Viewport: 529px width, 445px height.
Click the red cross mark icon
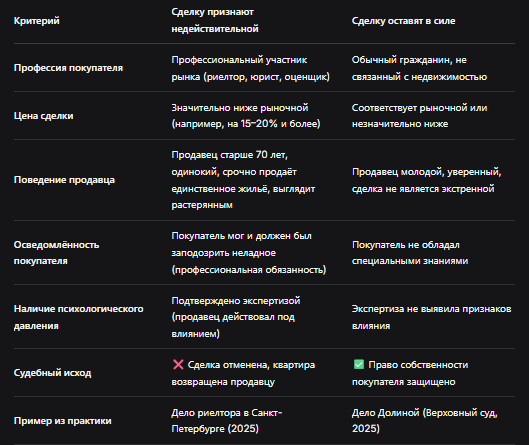point(178,364)
